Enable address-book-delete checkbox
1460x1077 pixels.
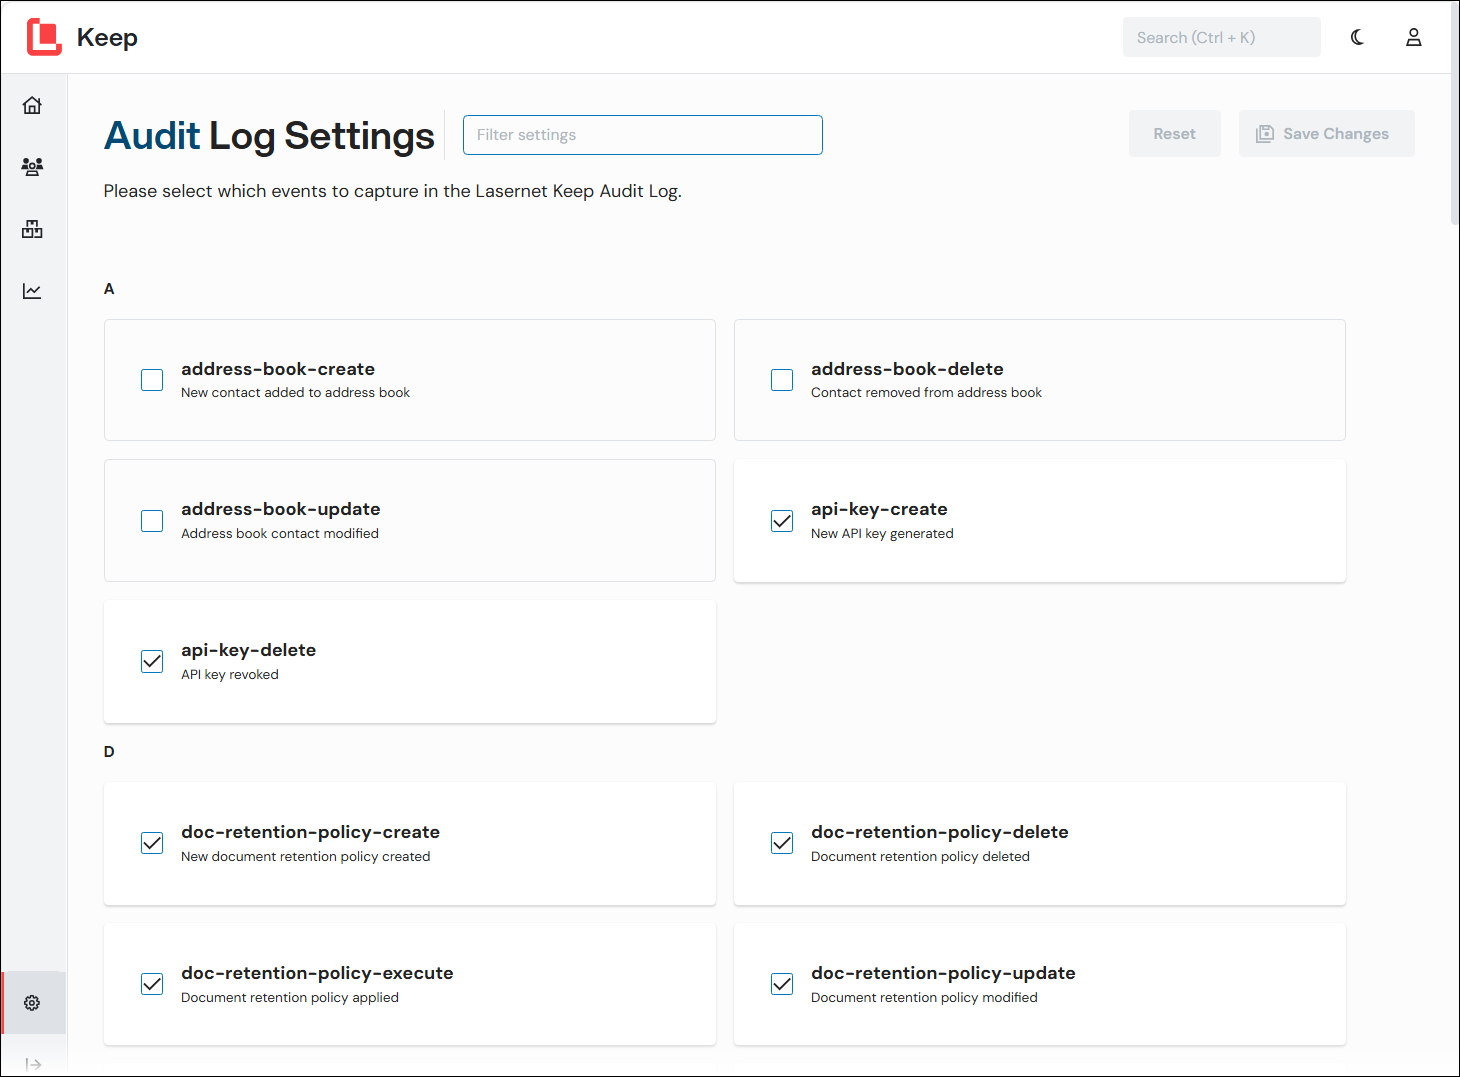point(782,380)
